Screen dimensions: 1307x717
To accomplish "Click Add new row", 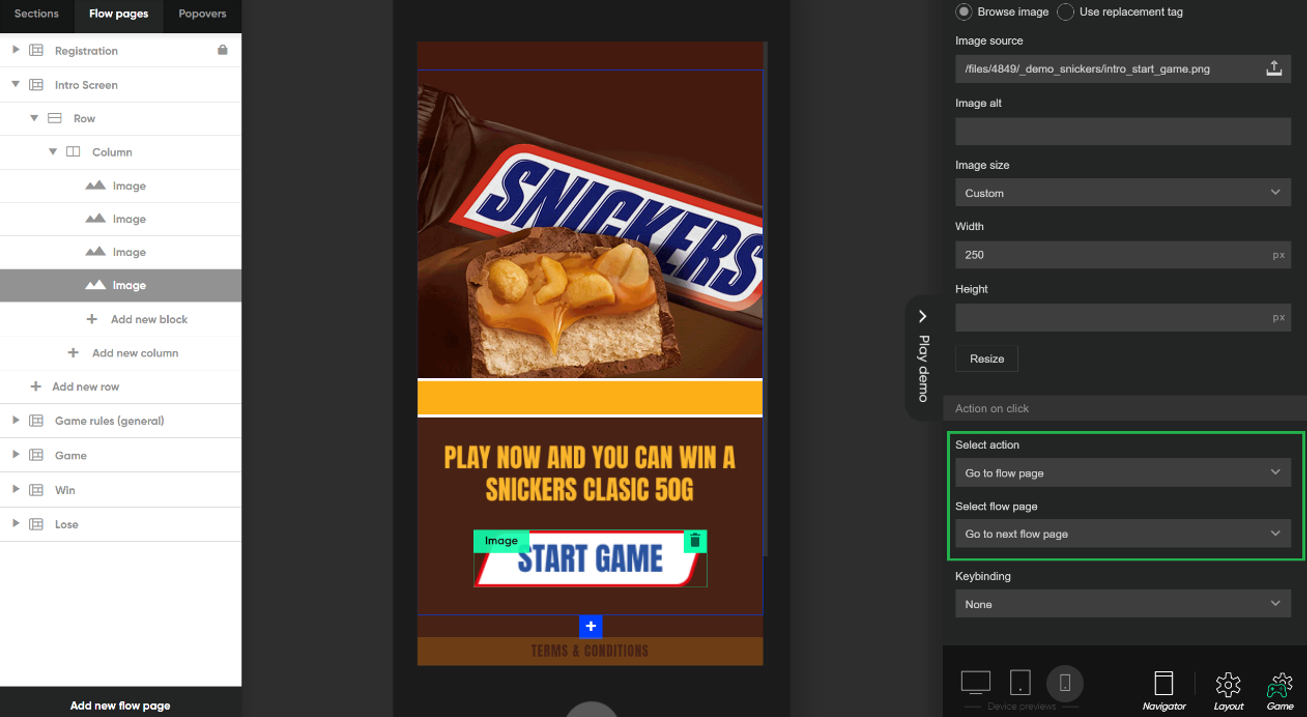I will 85,386.
